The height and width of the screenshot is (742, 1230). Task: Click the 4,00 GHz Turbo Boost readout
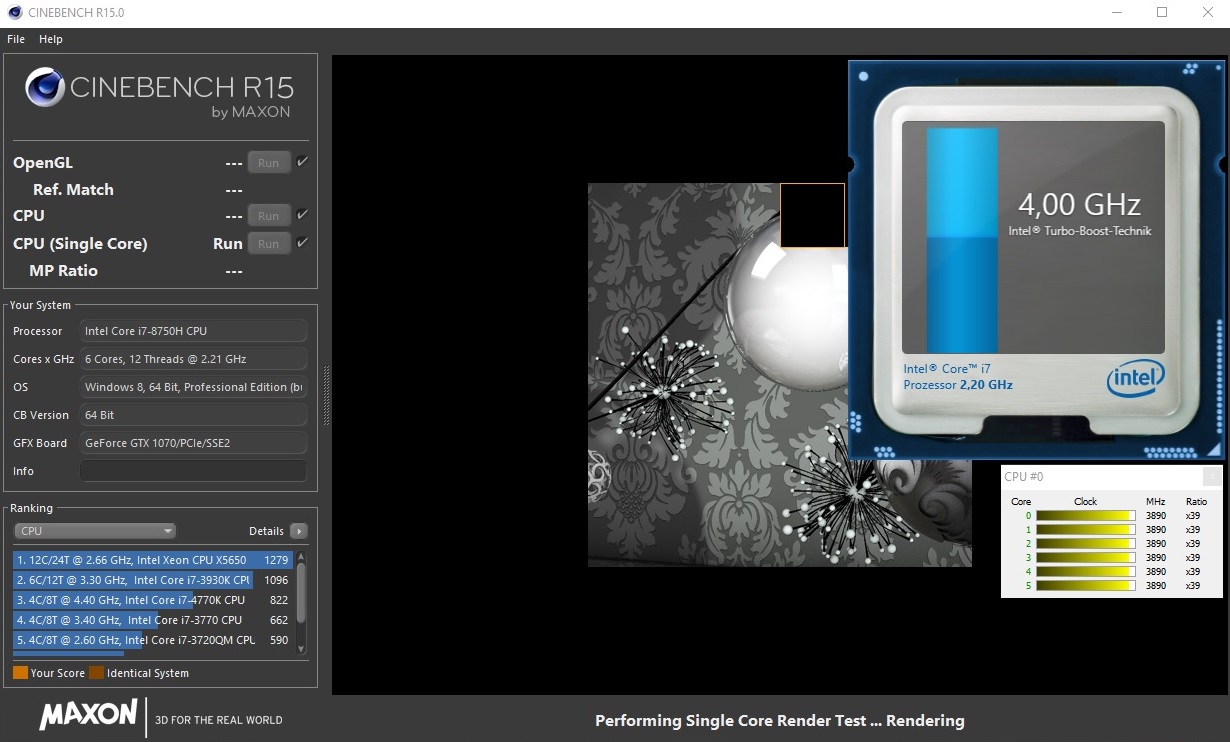[1079, 205]
